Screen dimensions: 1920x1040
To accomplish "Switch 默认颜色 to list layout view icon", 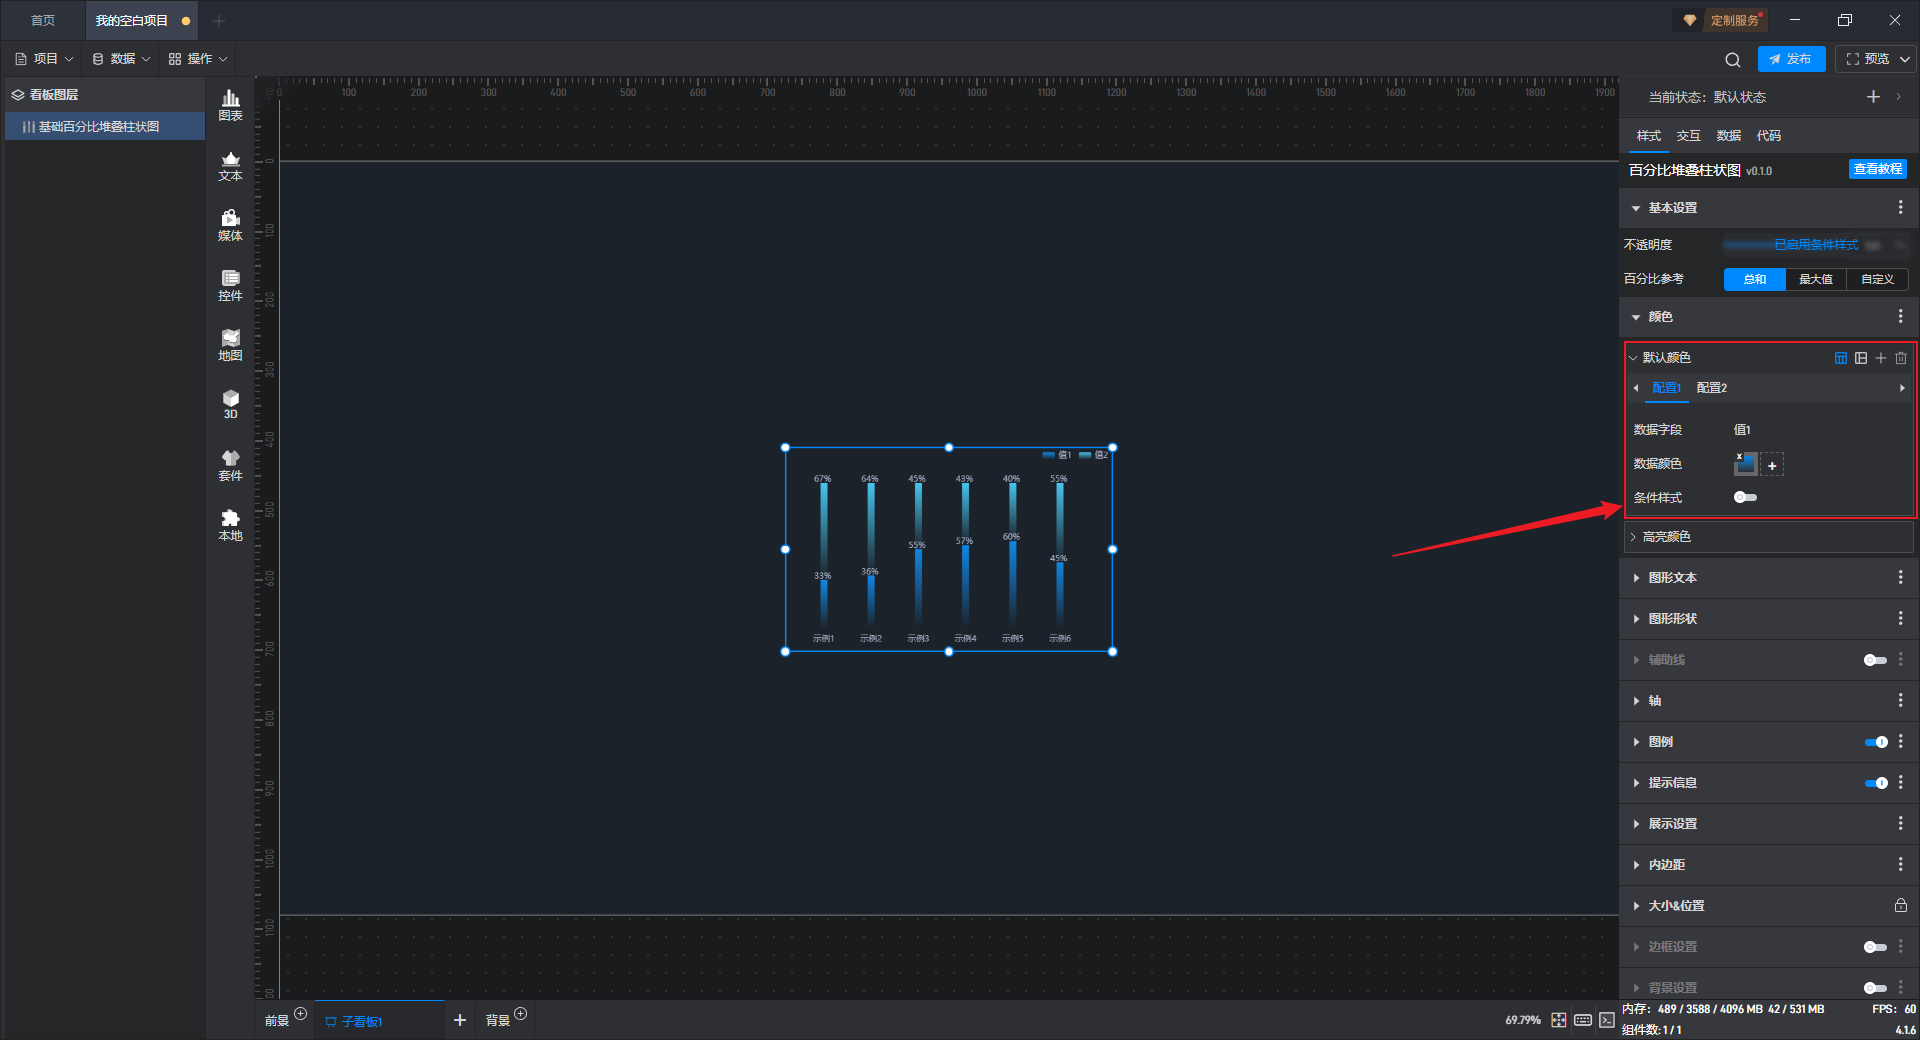I will 1861,358.
